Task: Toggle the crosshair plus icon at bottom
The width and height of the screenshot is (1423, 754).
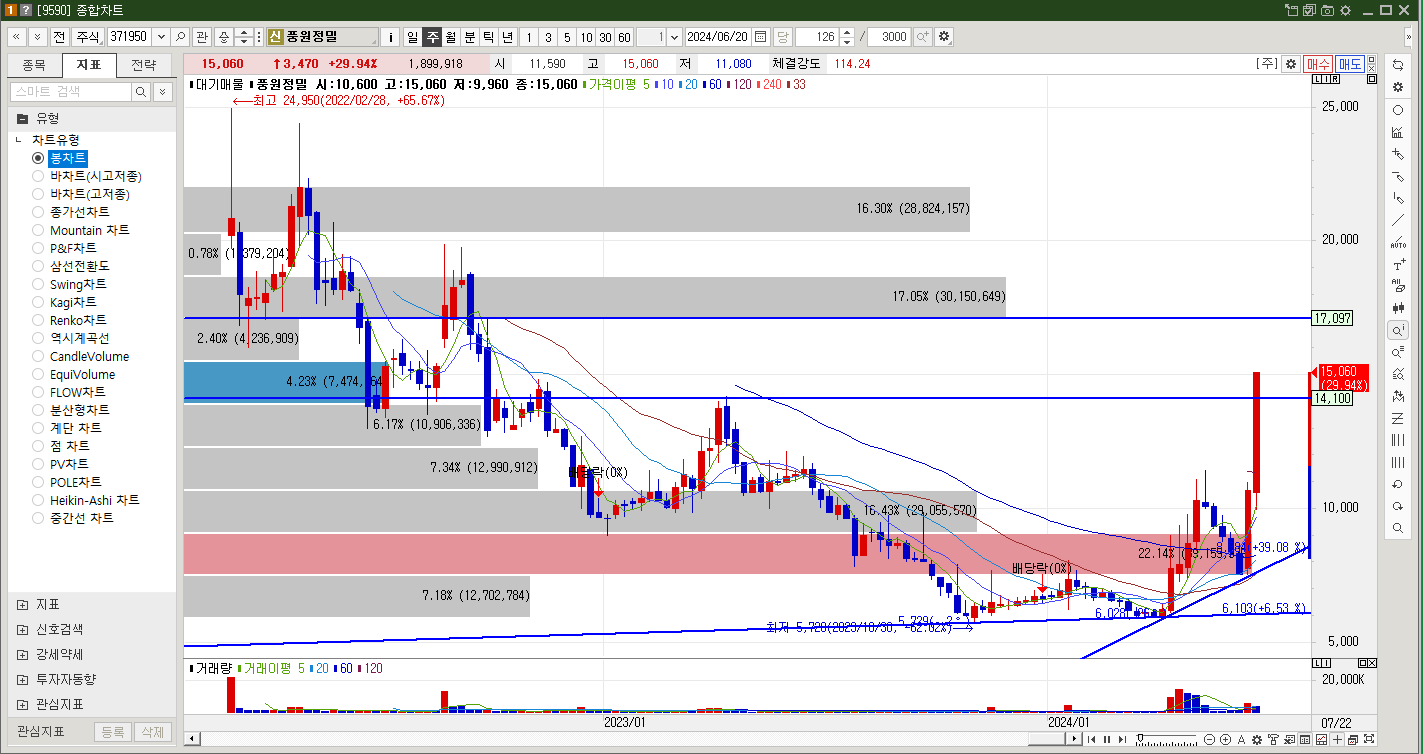Action: pyautogui.click(x=1337, y=739)
